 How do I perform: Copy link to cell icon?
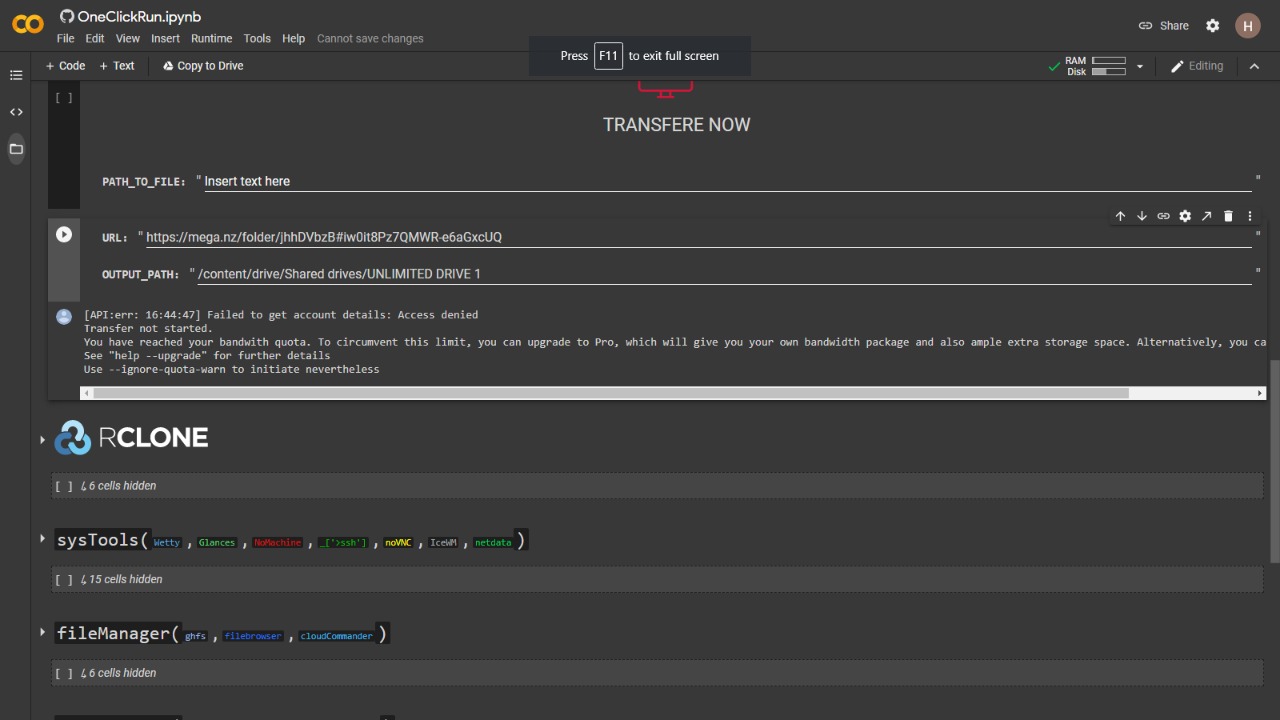pos(1163,216)
